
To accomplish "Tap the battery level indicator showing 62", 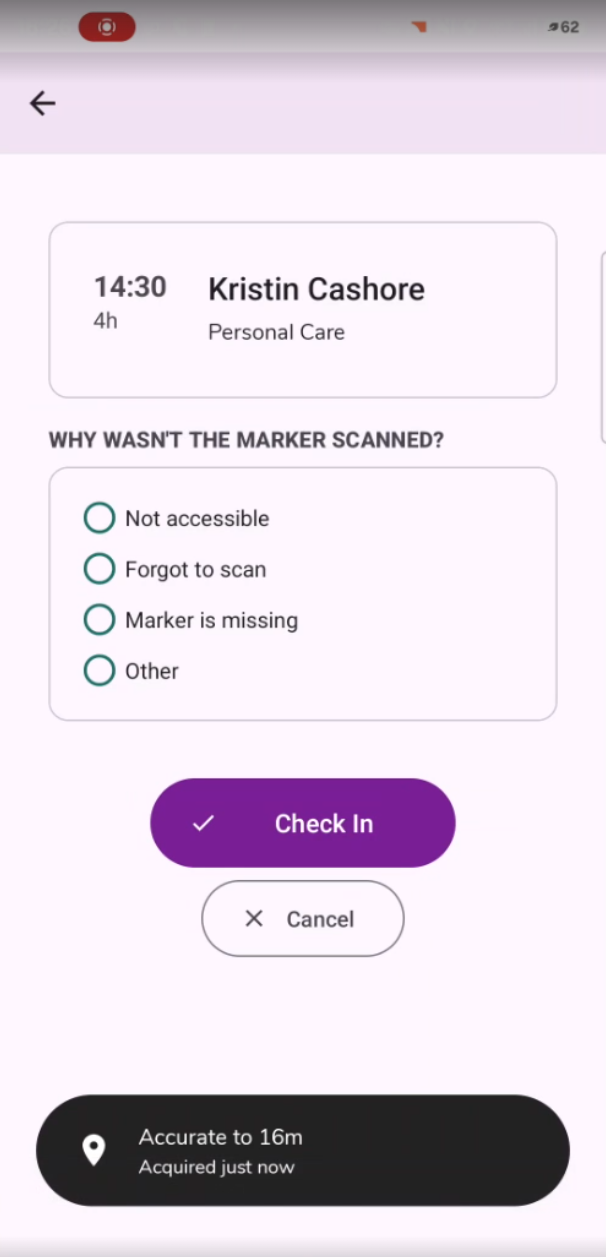I will tap(564, 27).
